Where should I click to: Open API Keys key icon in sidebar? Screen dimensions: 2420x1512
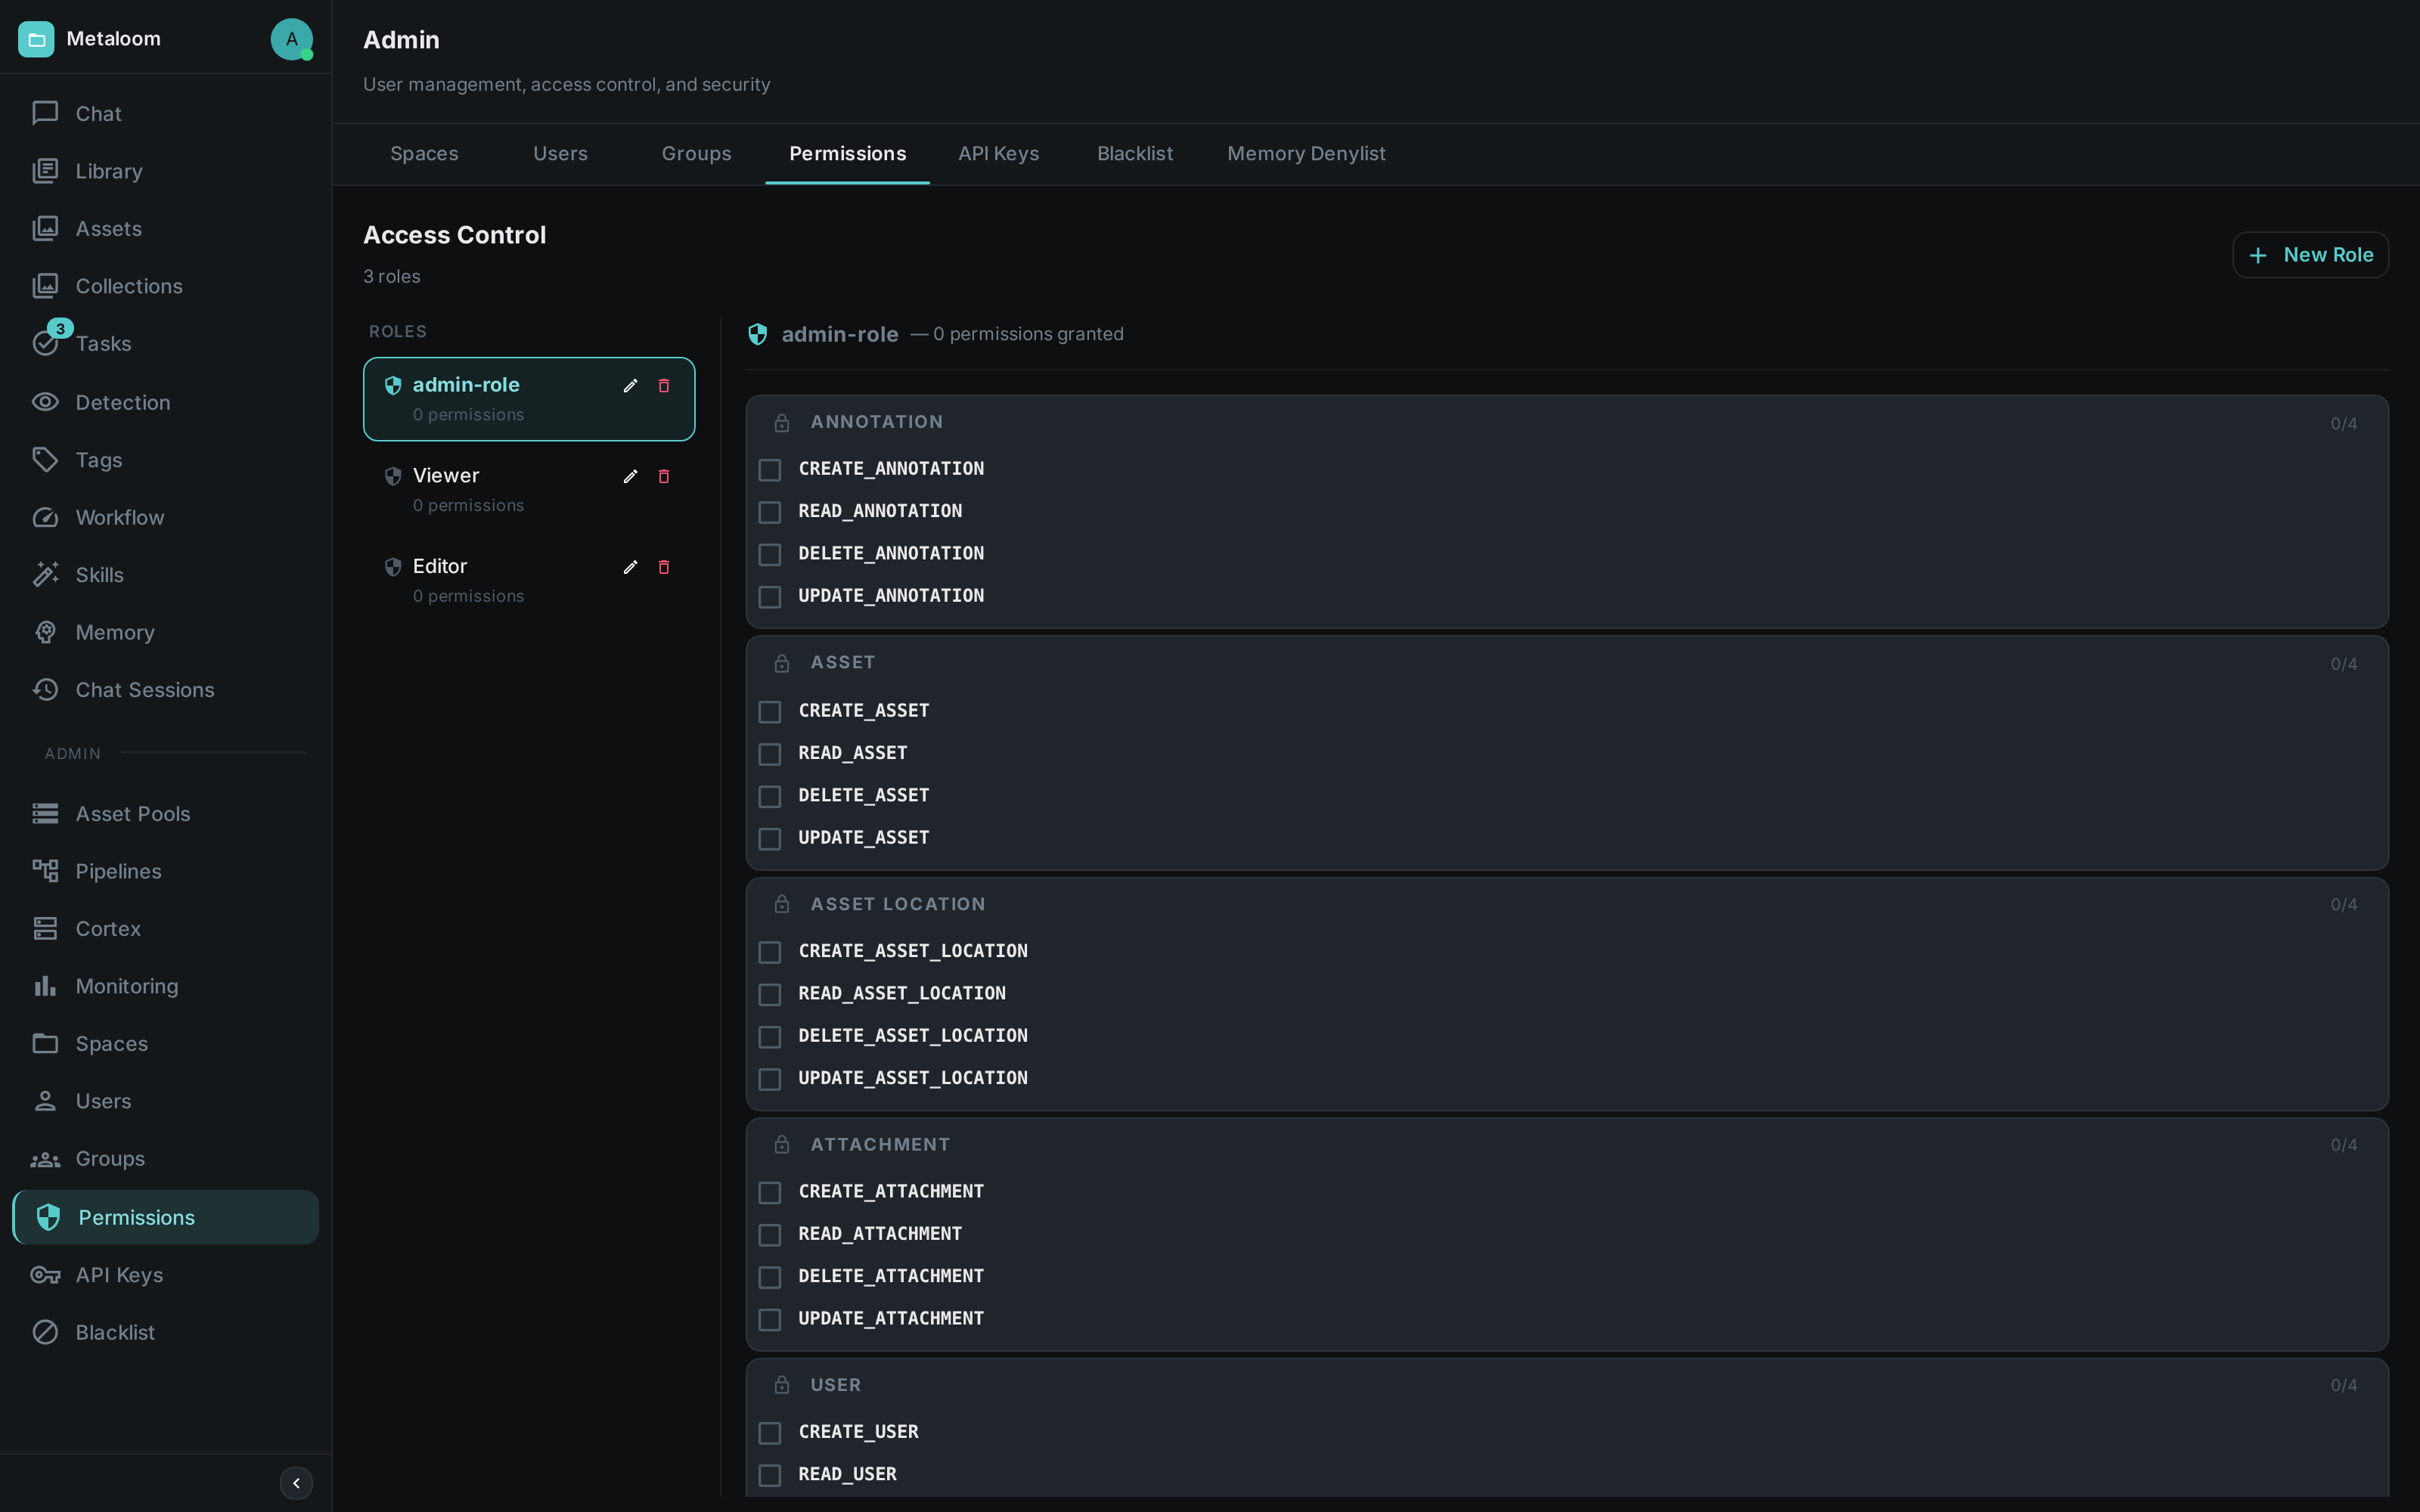coord(45,1275)
